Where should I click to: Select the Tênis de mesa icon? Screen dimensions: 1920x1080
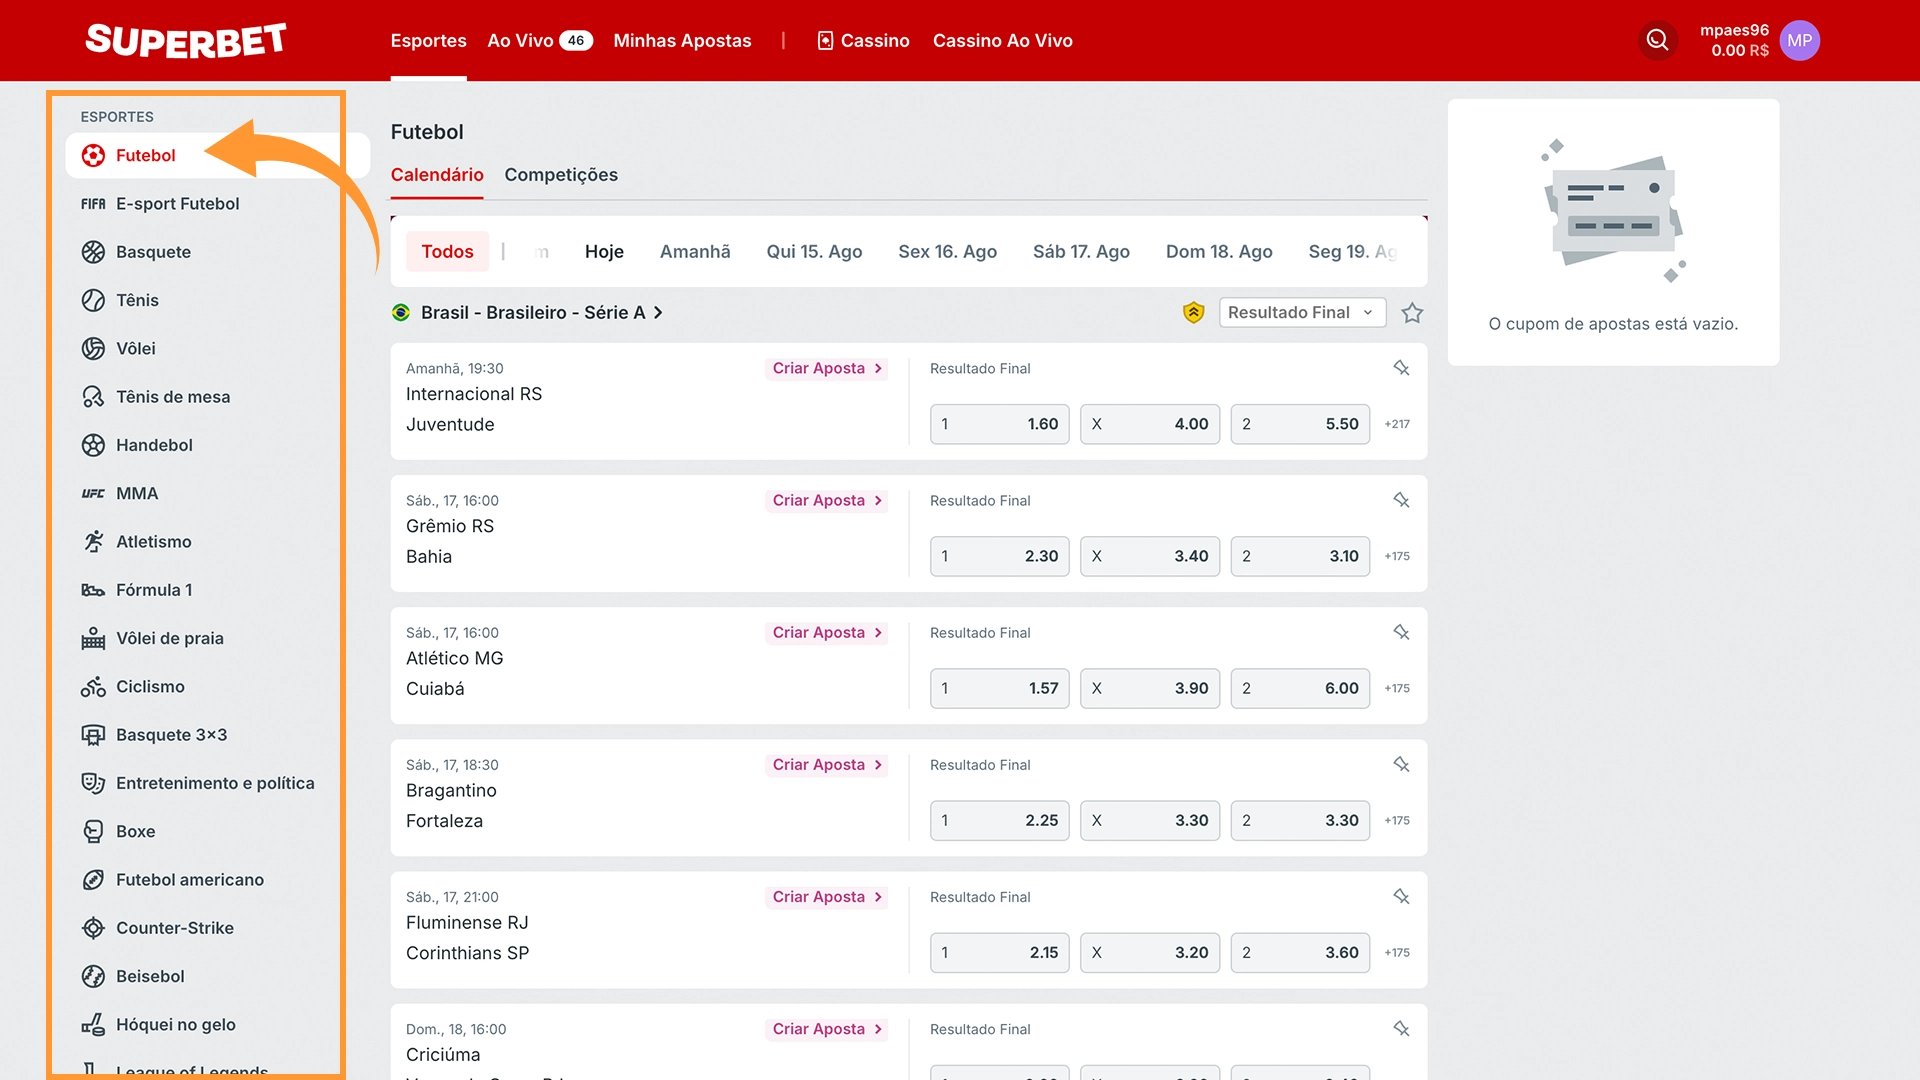(93, 397)
